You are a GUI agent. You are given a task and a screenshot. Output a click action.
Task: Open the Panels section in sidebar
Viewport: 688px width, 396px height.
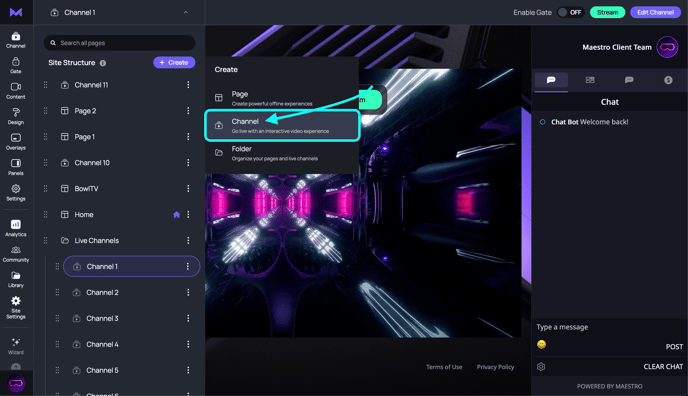pyautogui.click(x=16, y=167)
